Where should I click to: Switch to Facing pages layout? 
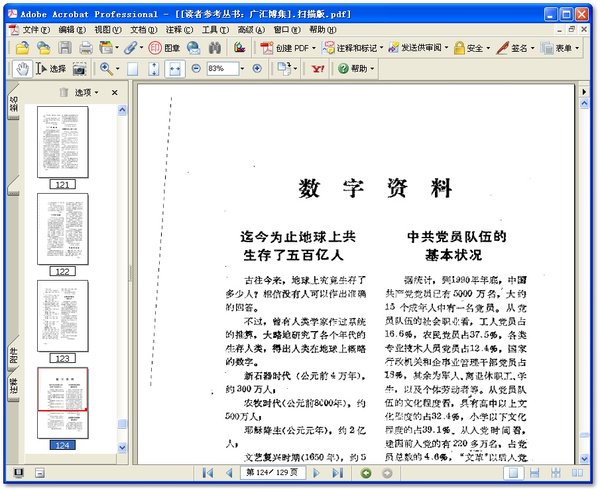(x=577, y=473)
